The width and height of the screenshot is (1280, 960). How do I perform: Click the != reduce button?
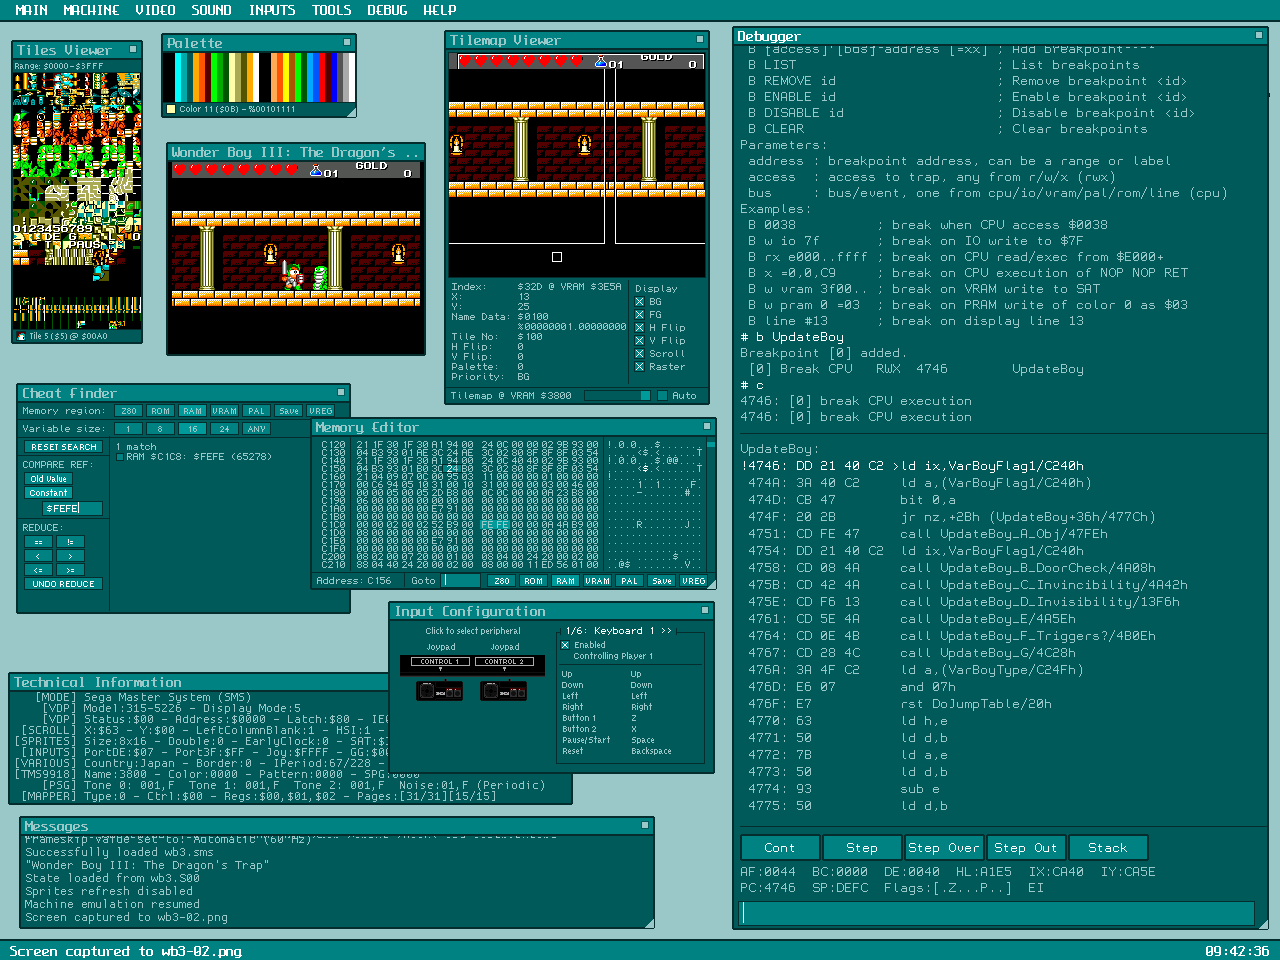(71, 542)
